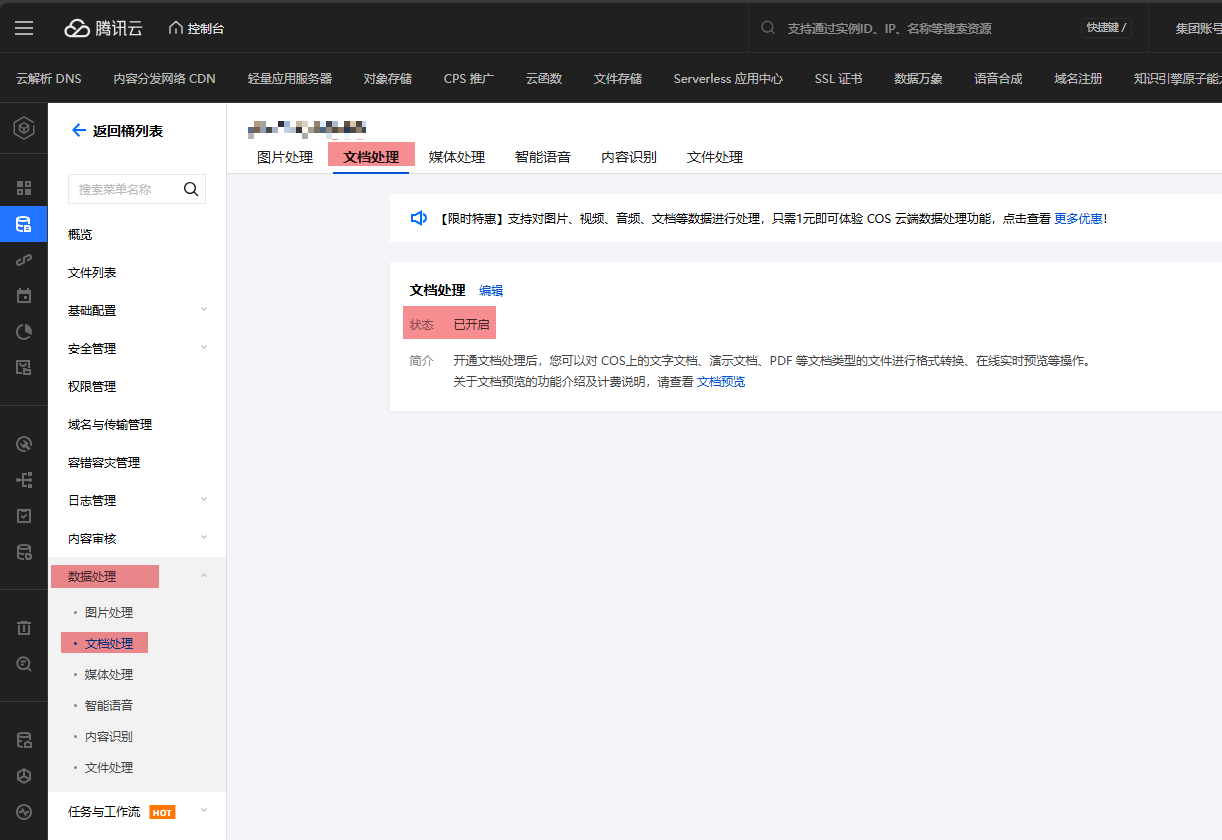Collapse the 数据处理 section
The image size is (1222, 840).
click(x=204, y=575)
